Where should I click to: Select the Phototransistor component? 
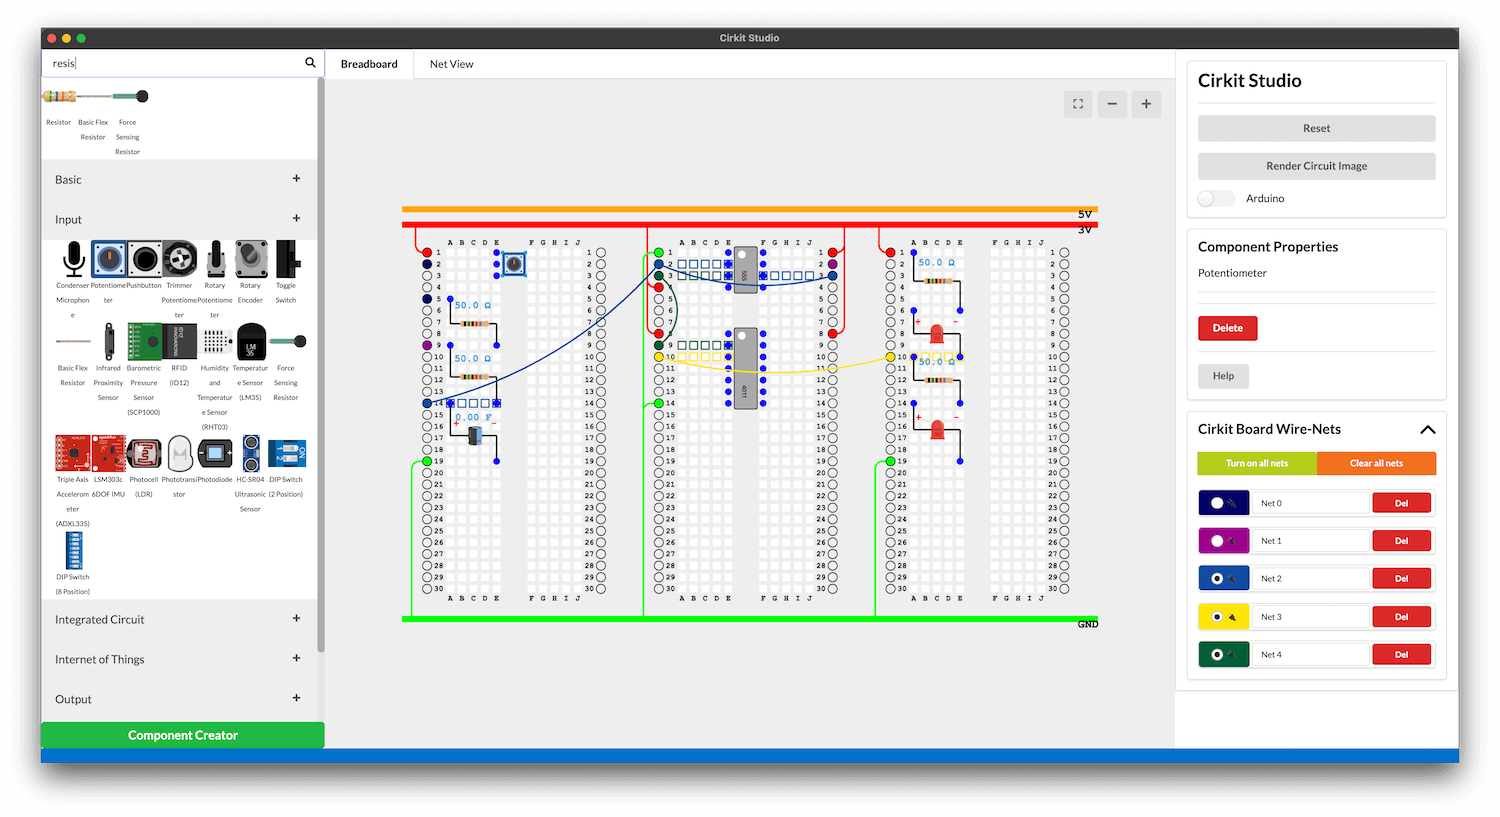point(180,453)
